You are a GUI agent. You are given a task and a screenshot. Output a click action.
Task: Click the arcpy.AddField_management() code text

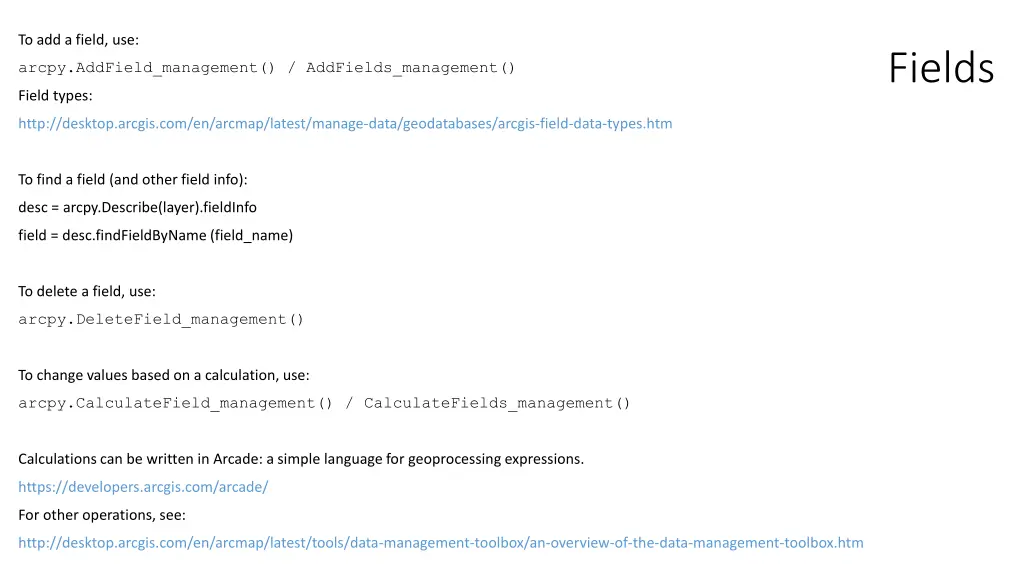pos(147,68)
